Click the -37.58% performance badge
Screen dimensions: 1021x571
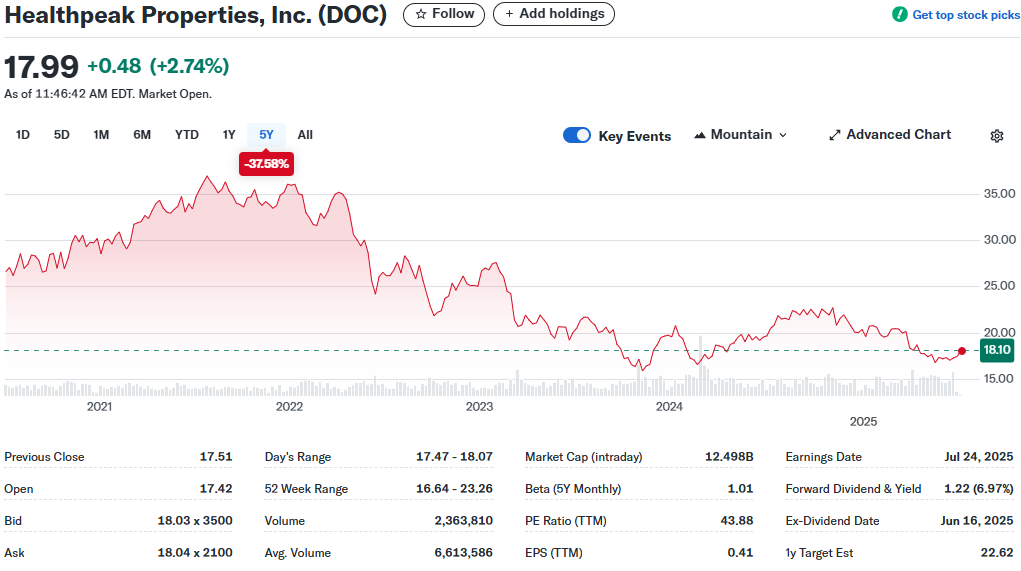(266, 163)
